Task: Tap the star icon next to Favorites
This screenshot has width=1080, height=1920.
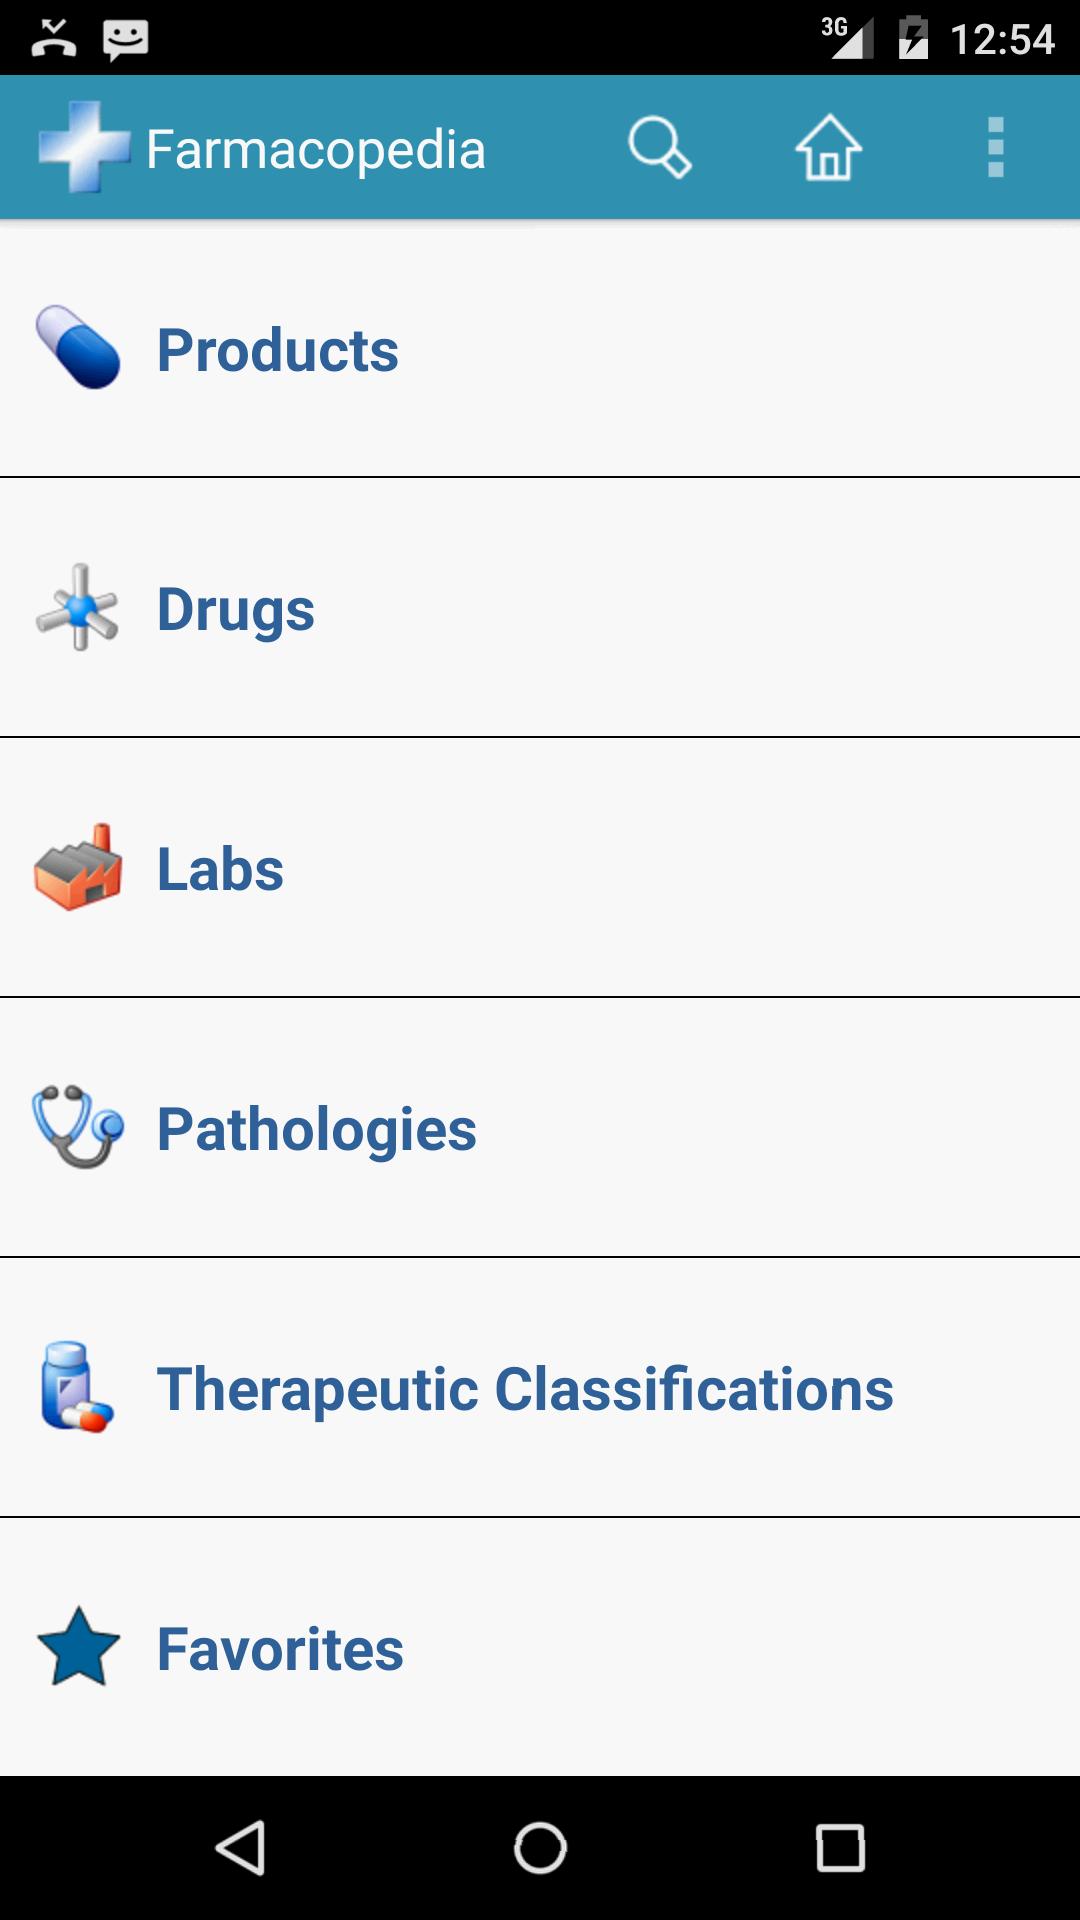Action: 78,1650
